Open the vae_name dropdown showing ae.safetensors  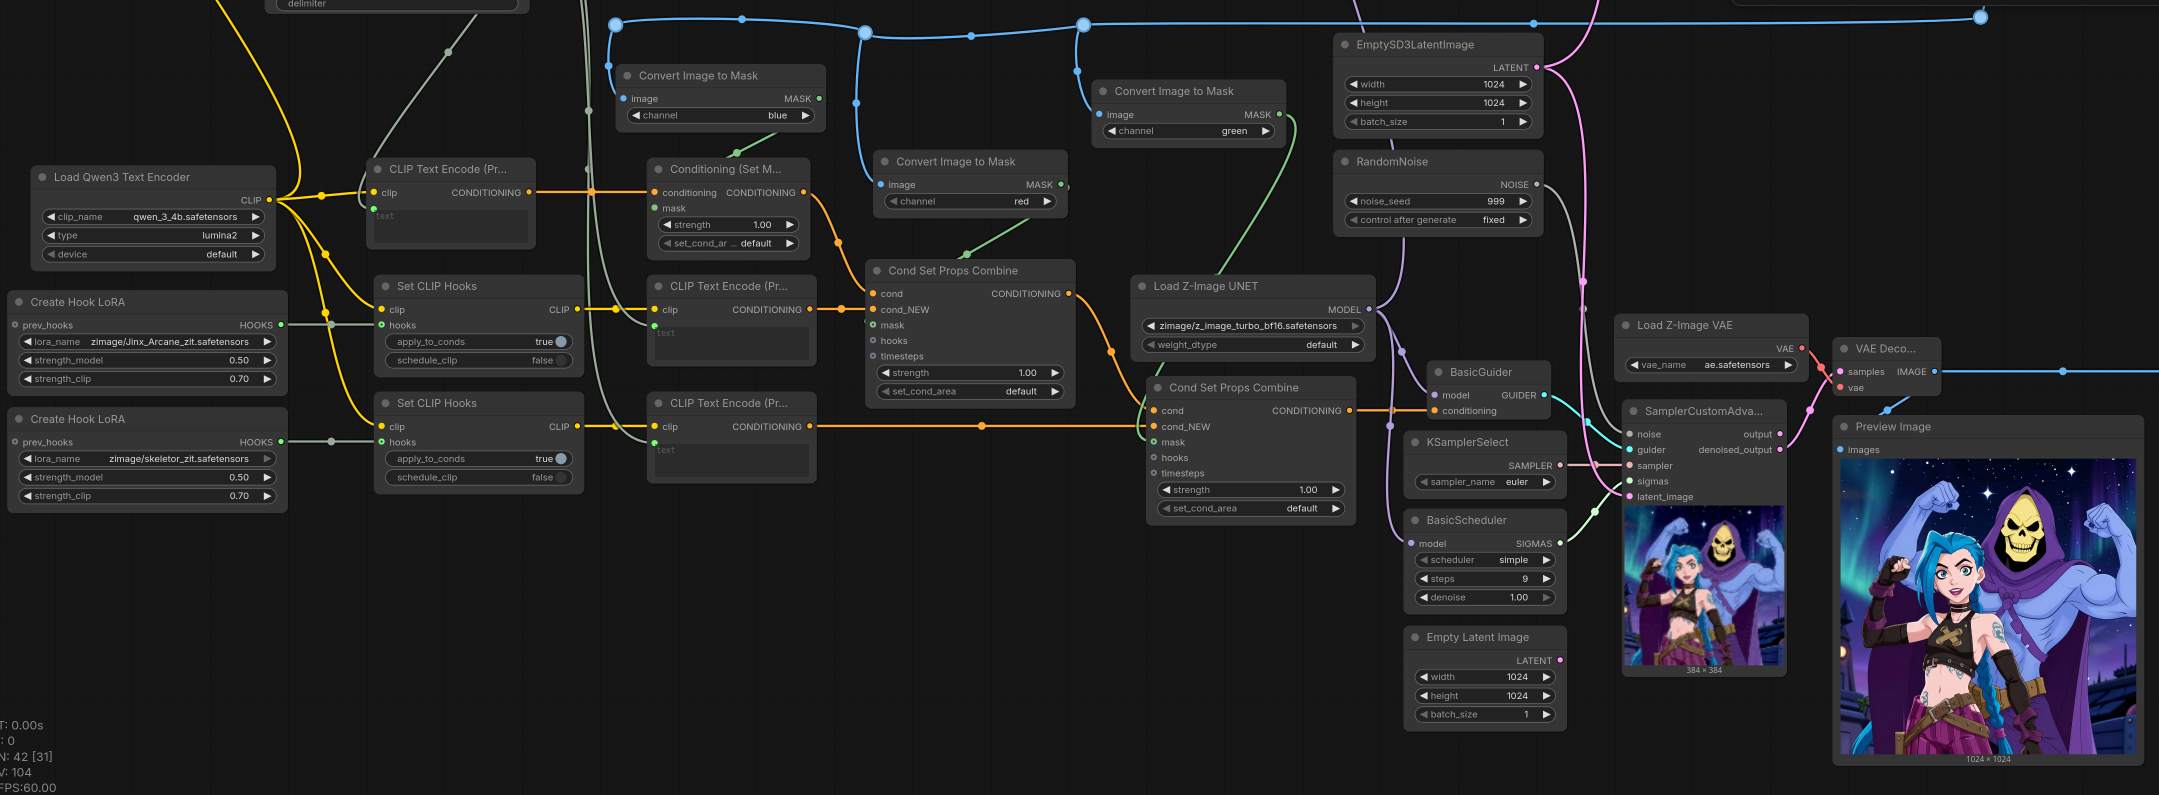click(1709, 365)
